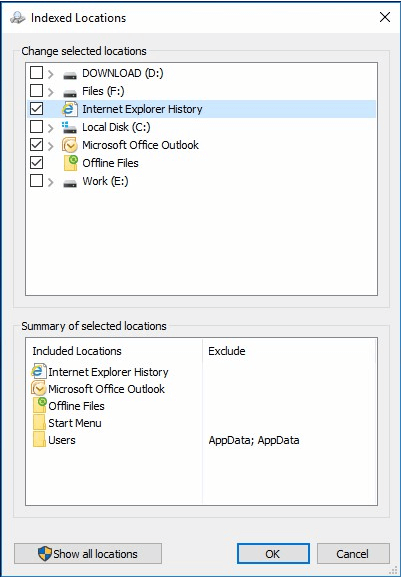Uncheck the Offline Files checkbox
401x577 pixels.
36,163
